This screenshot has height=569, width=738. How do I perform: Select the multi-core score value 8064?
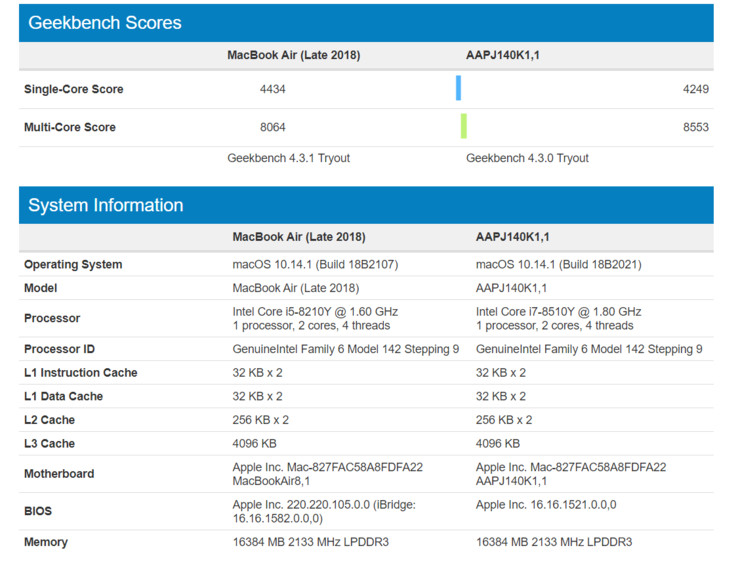(273, 127)
